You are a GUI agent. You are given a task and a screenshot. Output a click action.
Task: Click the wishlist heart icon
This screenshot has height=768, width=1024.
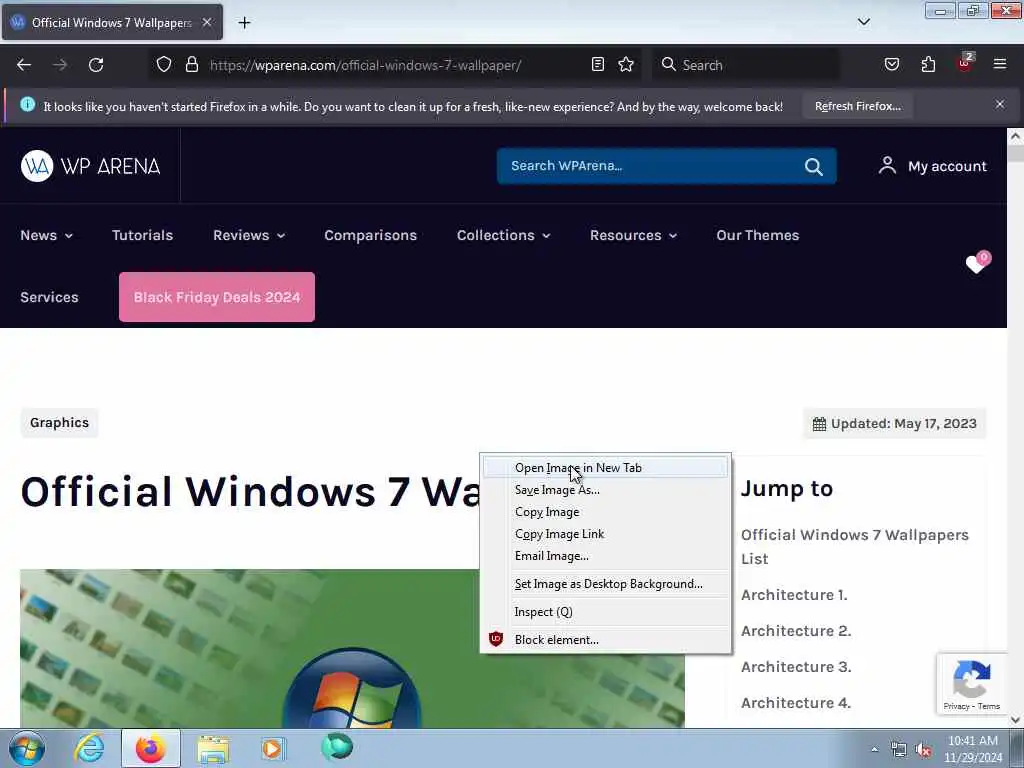click(978, 263)
